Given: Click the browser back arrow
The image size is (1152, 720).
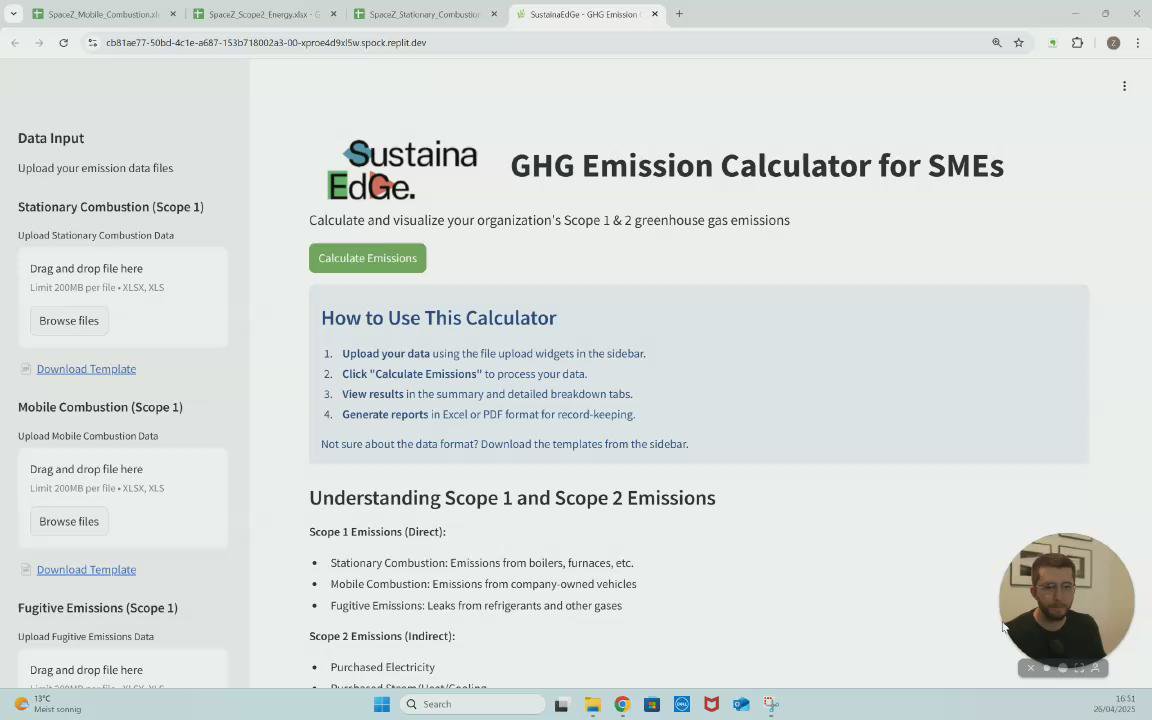Looking at the screenshot, I should 15,43.
